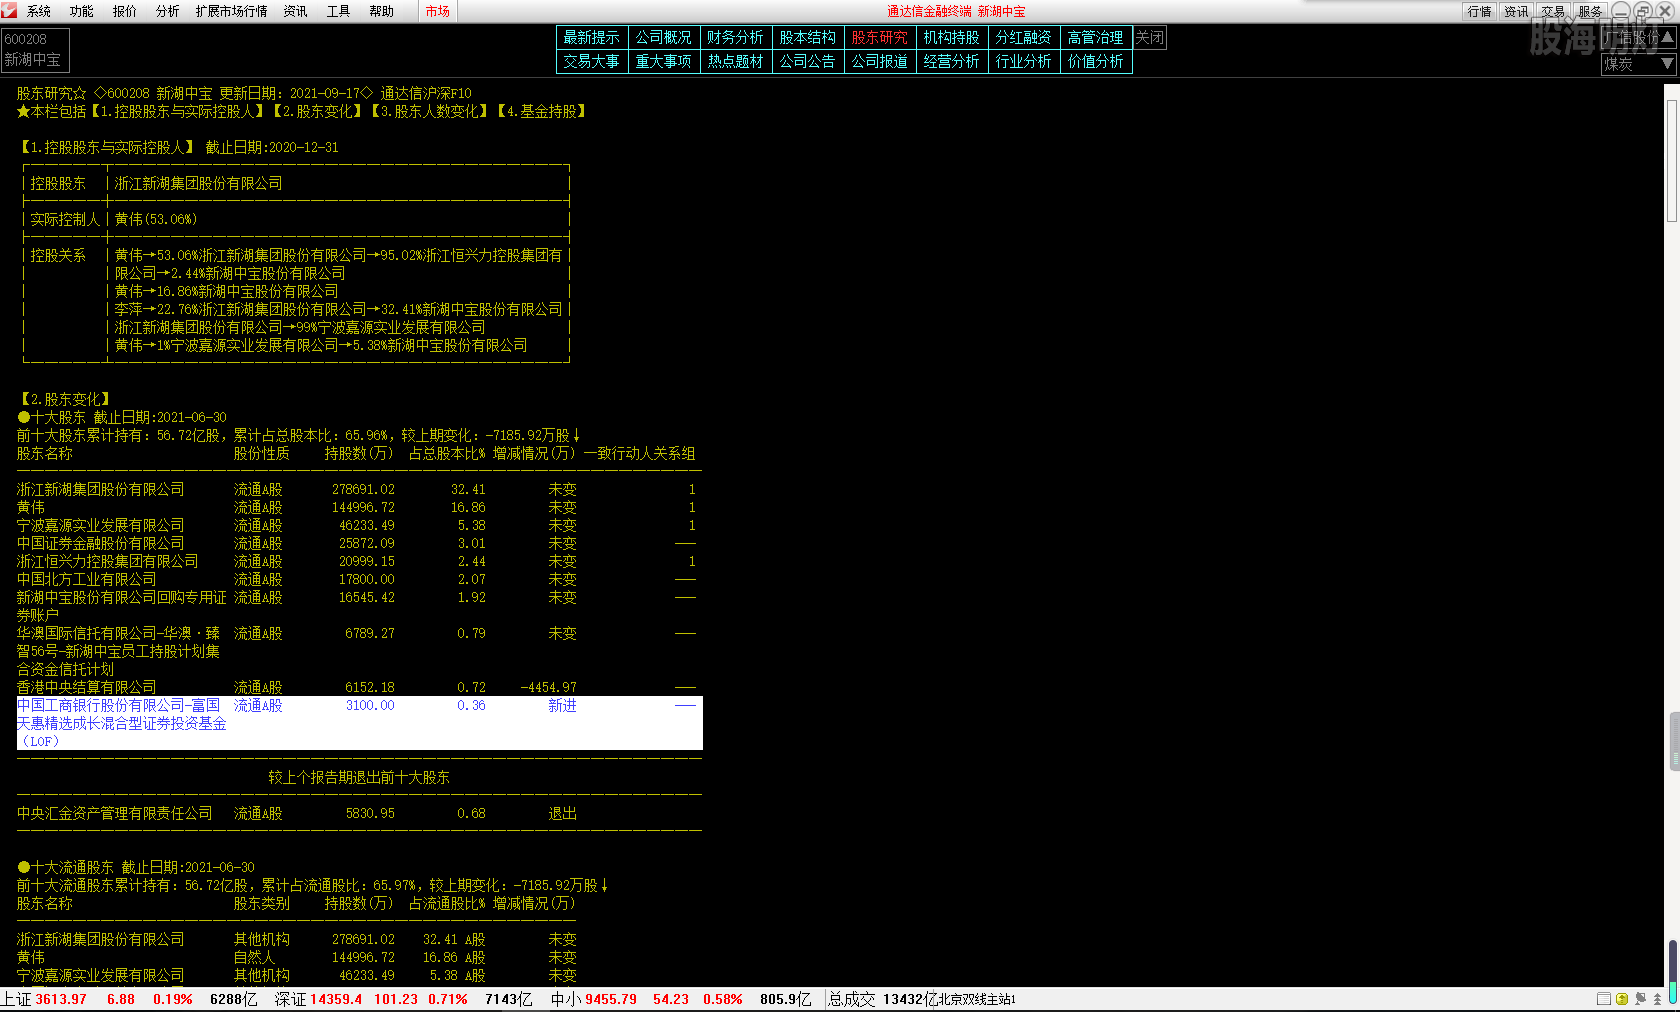The width and height of the screenshot is (1680, 1012).
Task: Switch to the 公司公告 tab
Action: [808, 61]
